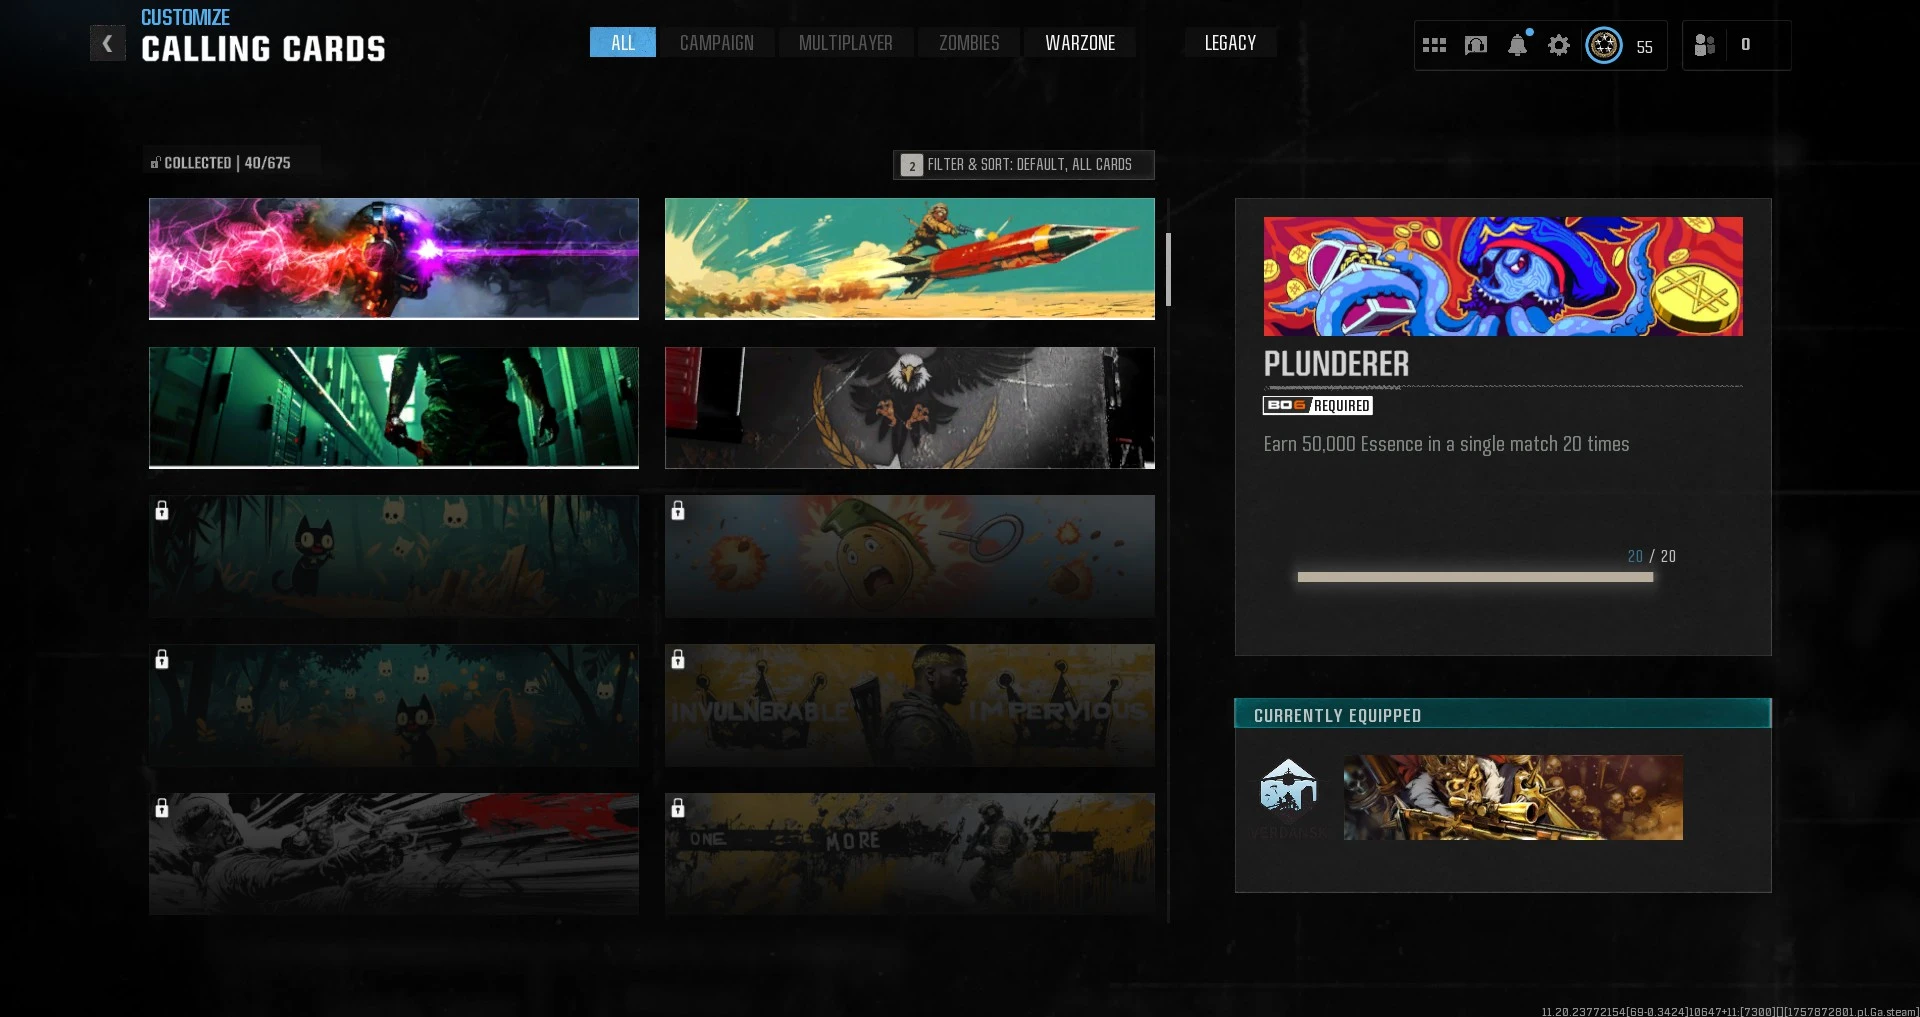This screenshot has height=1017, width=1920.
Task: Click lock icon on forest cats card
Action: [162, 659]
